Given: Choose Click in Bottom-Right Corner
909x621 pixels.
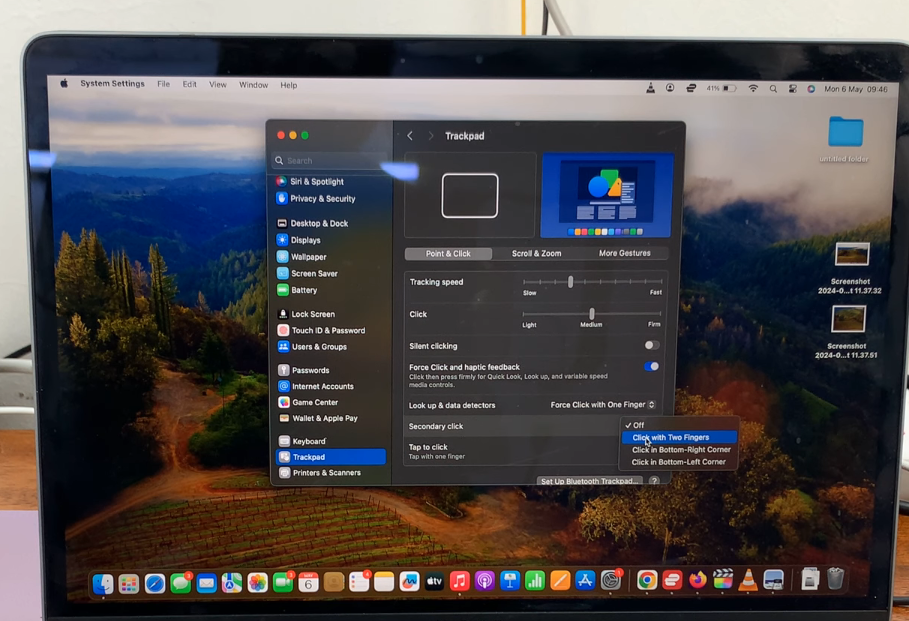Looking at the screenshot, I should click(679, 449).
